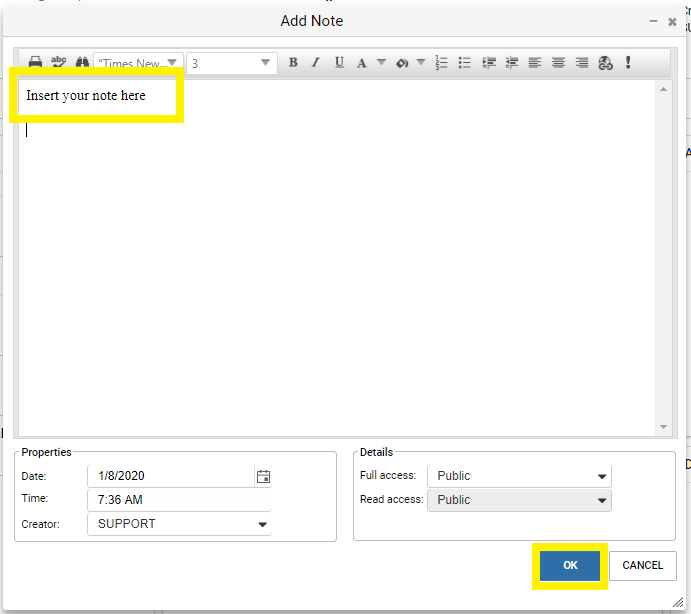
Task: Run spell check from the toolbar
Action: (58, 63)
